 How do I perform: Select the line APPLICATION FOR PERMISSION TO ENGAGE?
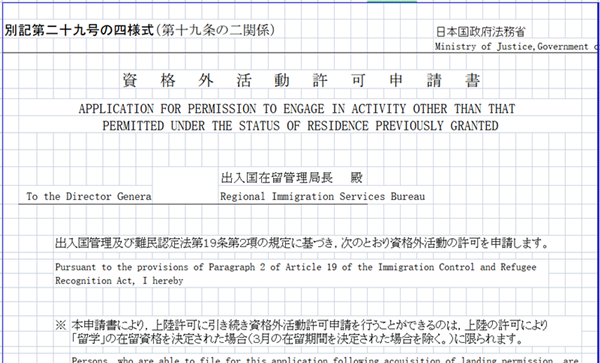pos(297,109)
